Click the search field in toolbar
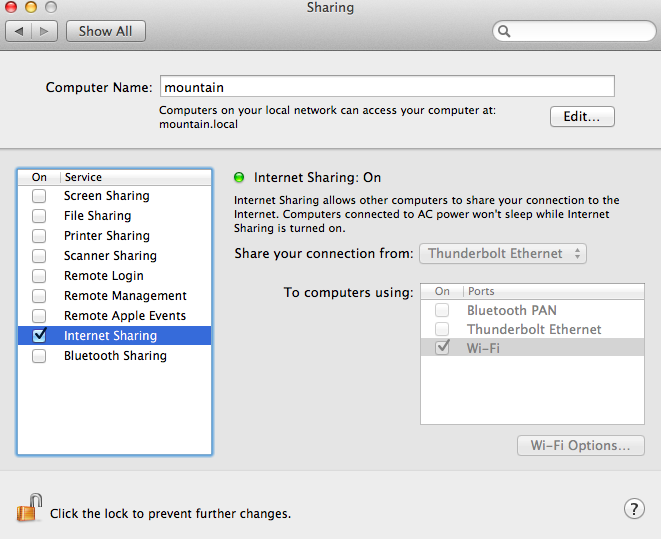The width and height of the screenshot is (661, 539). click(x=574, y=31)
